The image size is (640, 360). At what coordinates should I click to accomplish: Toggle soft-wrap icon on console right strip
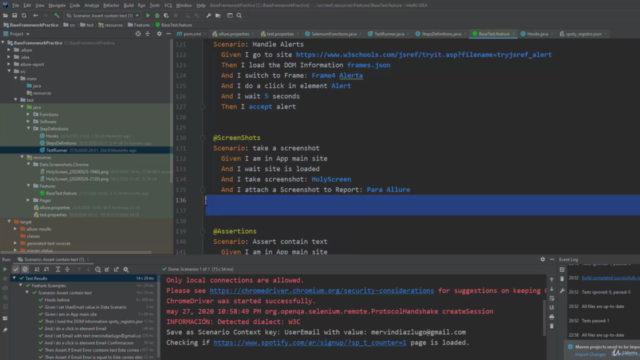(552, 298)
